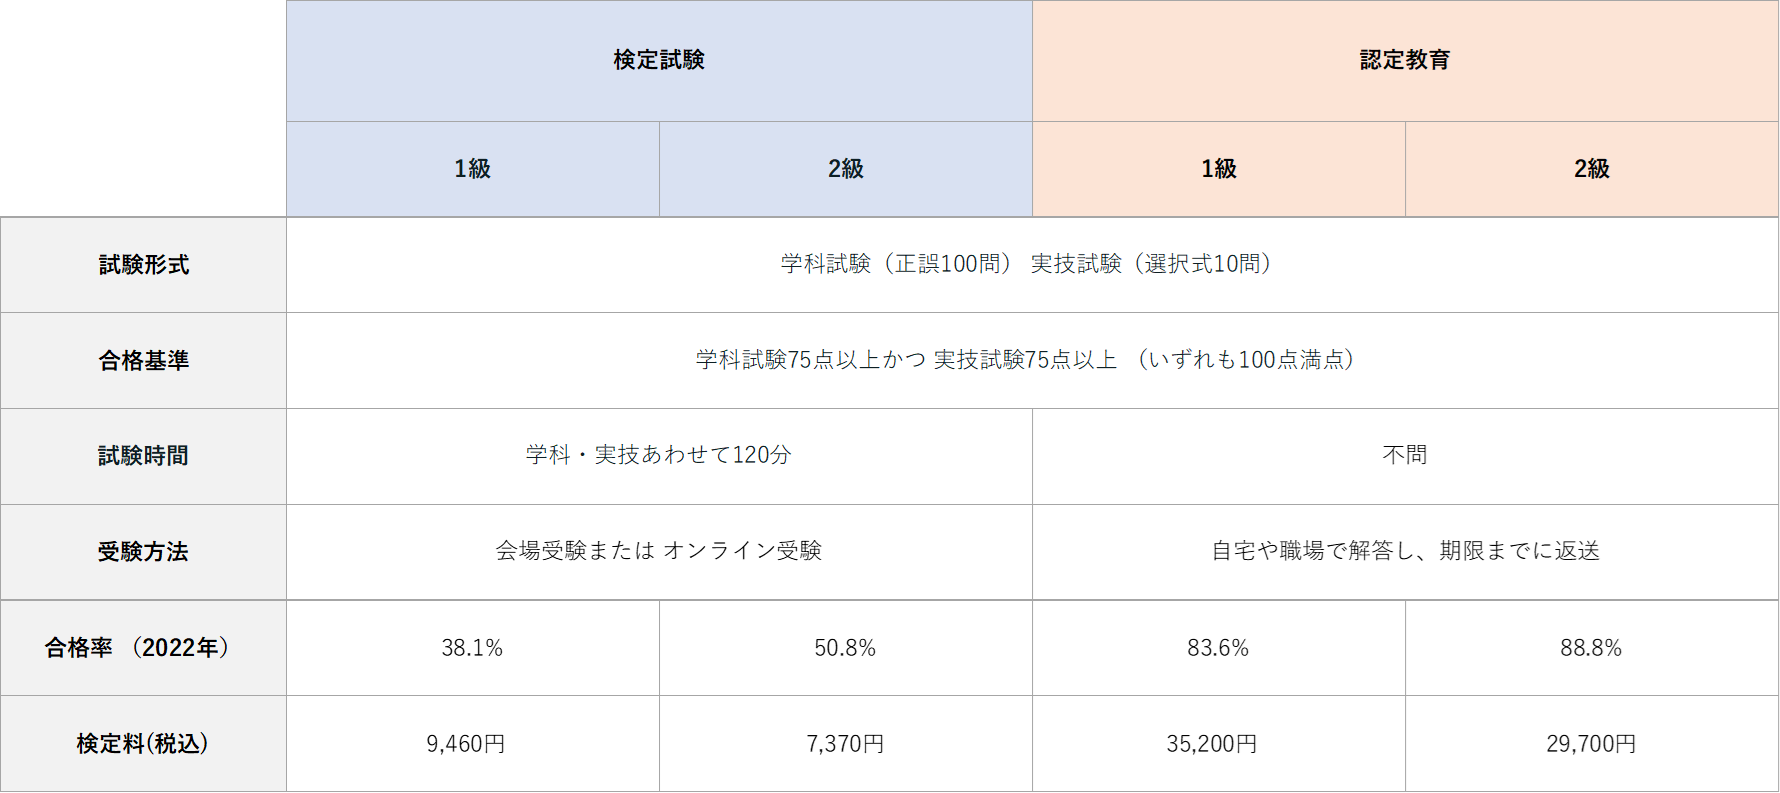Select the 38.1% pass rate cell
Screen dimensions: 1780x793
tap(473, 648)
